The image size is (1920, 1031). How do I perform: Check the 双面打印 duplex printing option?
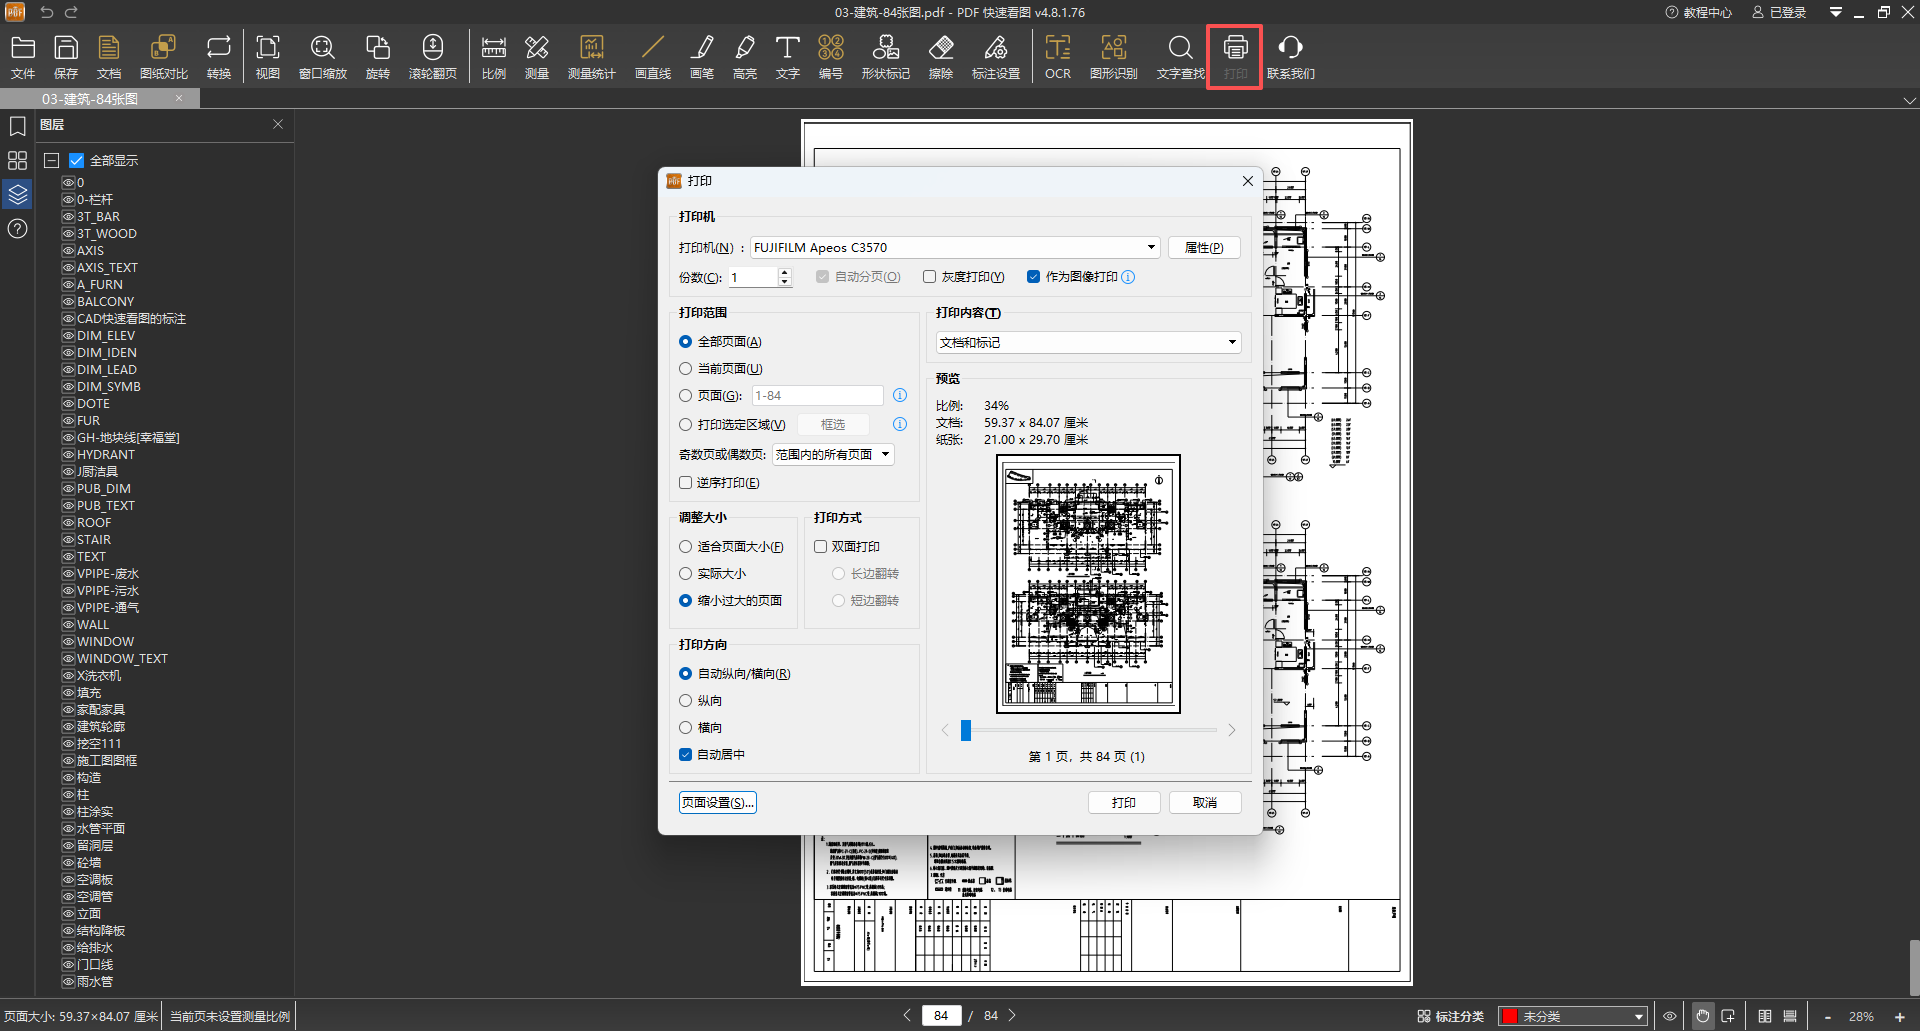click(821, 547)
